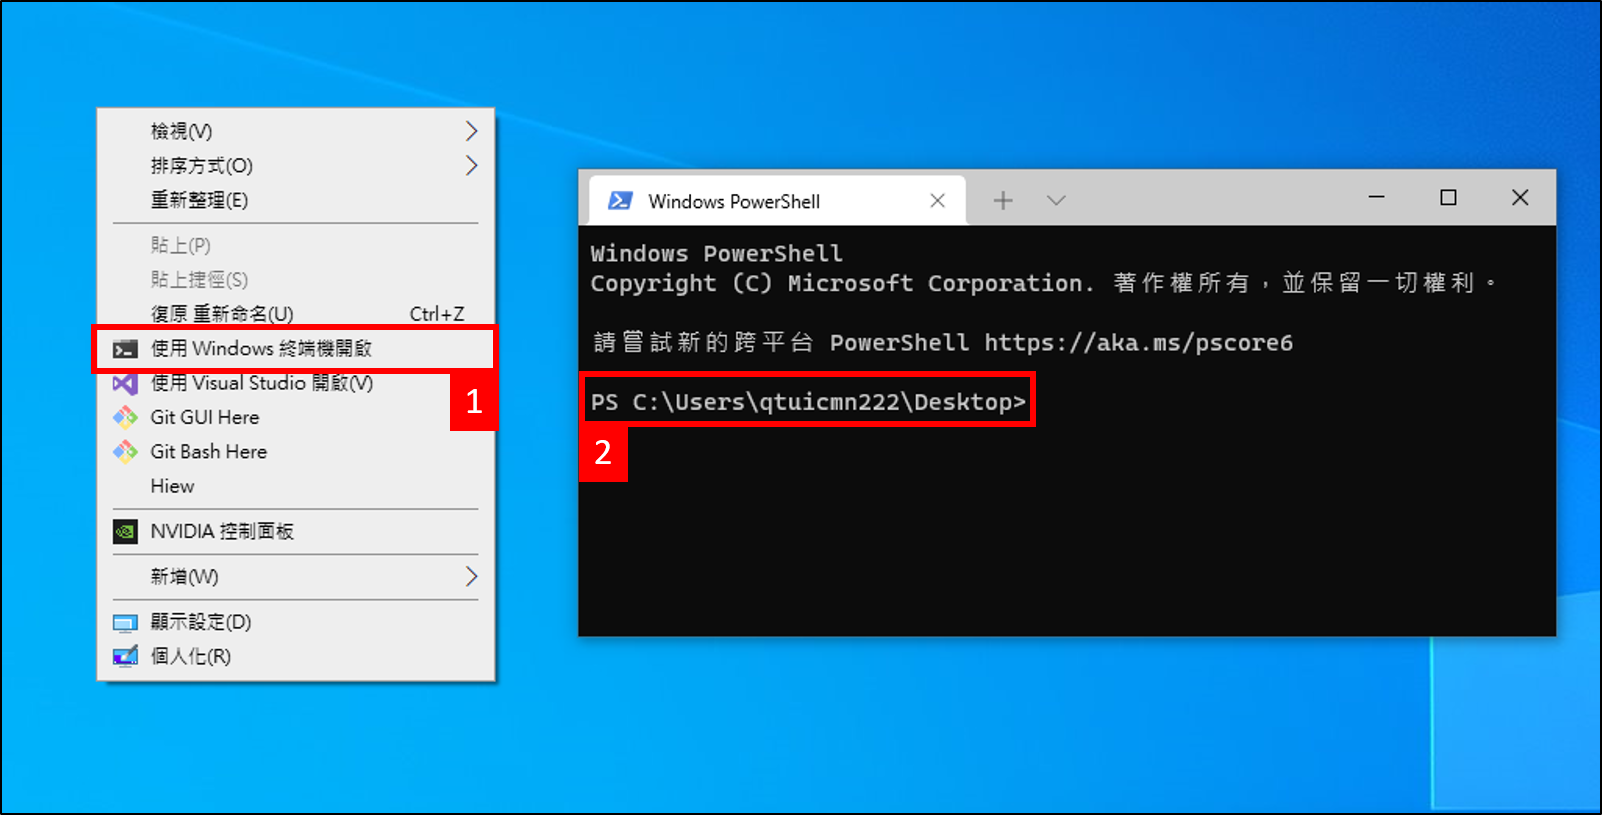
Task: Open the 新增(W) menu entry
Action: point(296,577)
